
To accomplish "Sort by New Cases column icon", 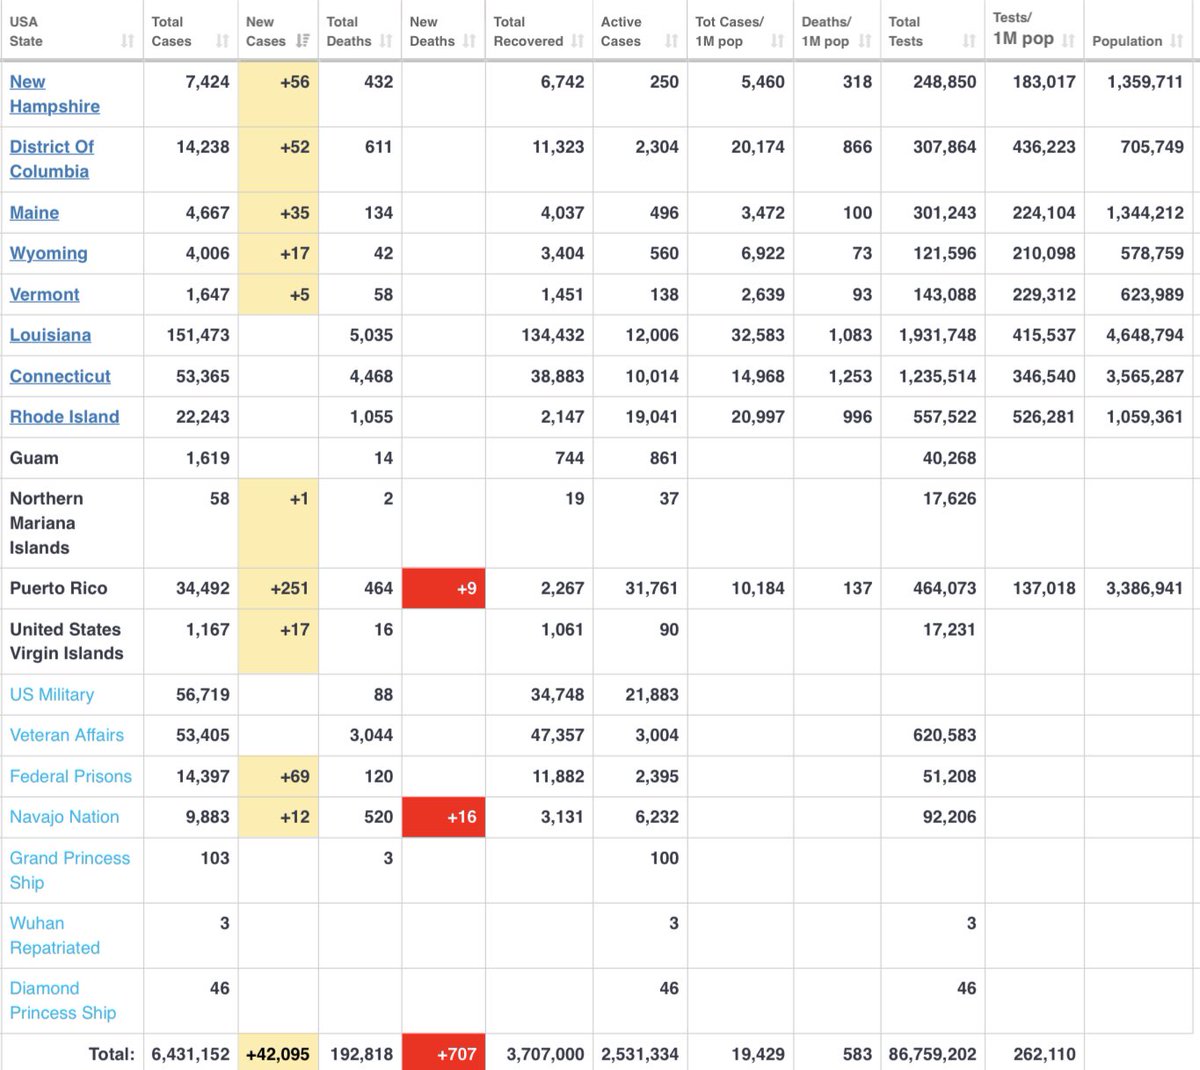I will click(303, 41).
